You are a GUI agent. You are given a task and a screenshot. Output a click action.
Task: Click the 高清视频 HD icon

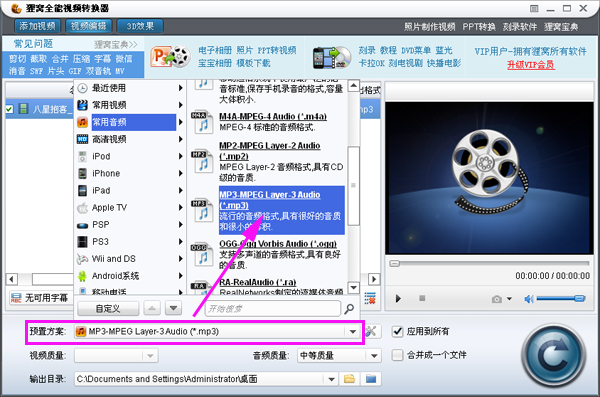[82, 139]
